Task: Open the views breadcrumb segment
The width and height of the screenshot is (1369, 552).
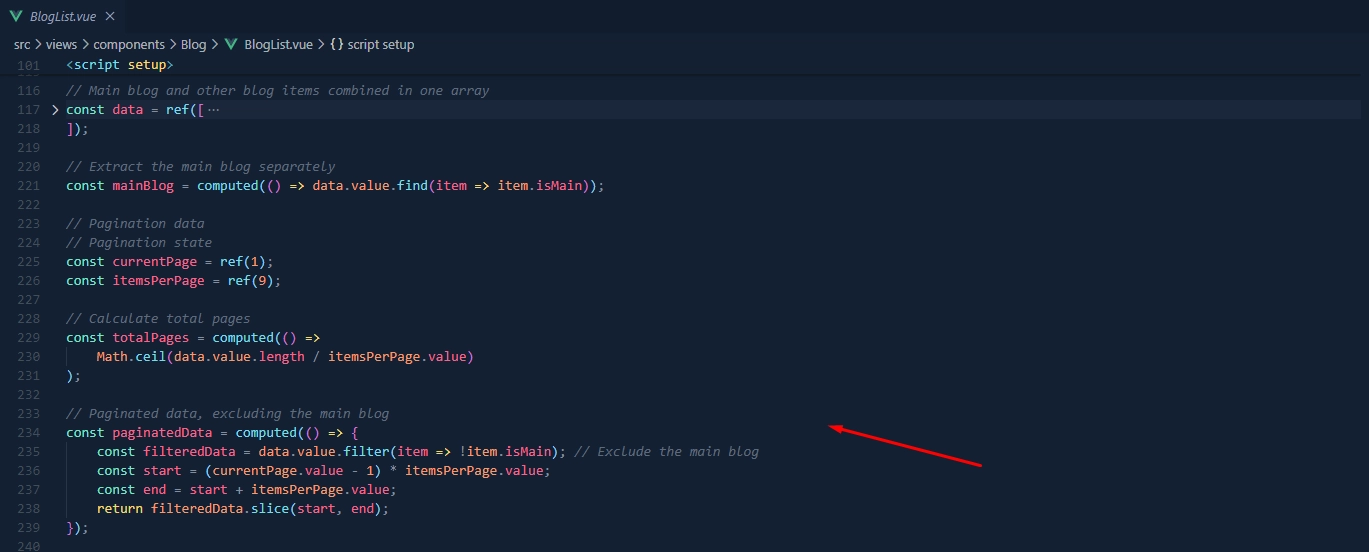Action: point(62,45)
